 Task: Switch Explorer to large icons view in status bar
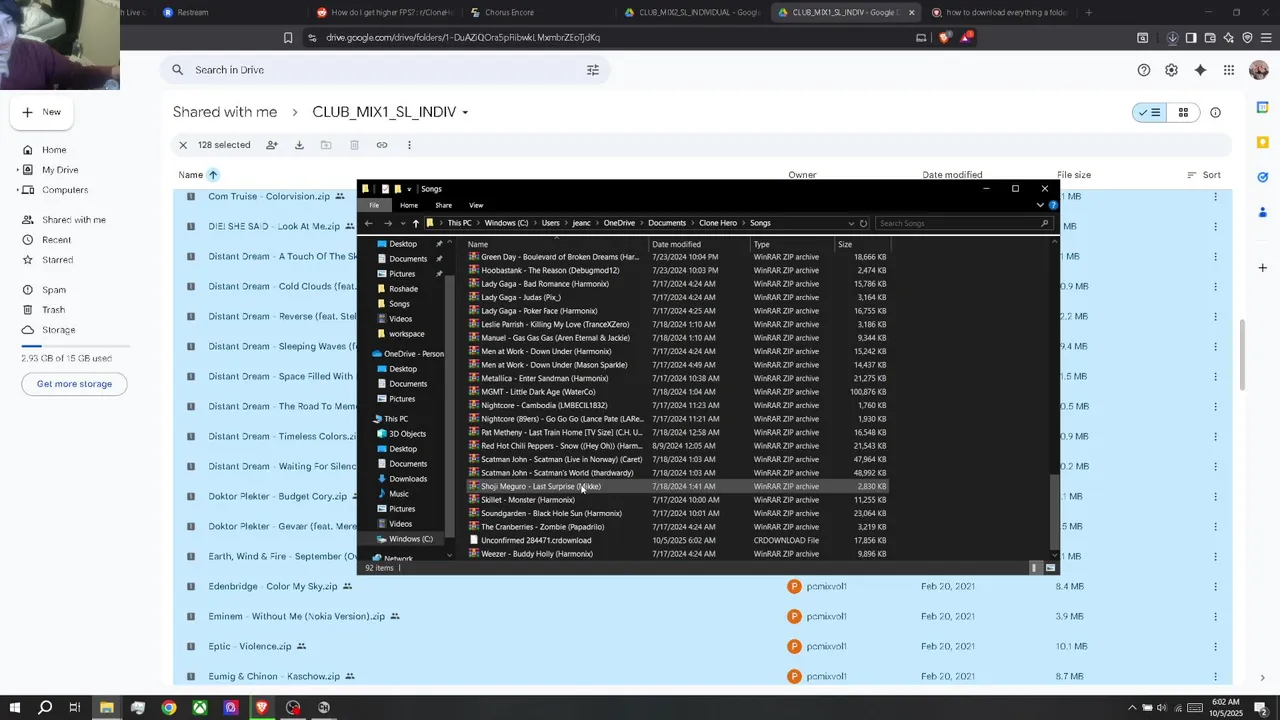tap(1050, 568)
